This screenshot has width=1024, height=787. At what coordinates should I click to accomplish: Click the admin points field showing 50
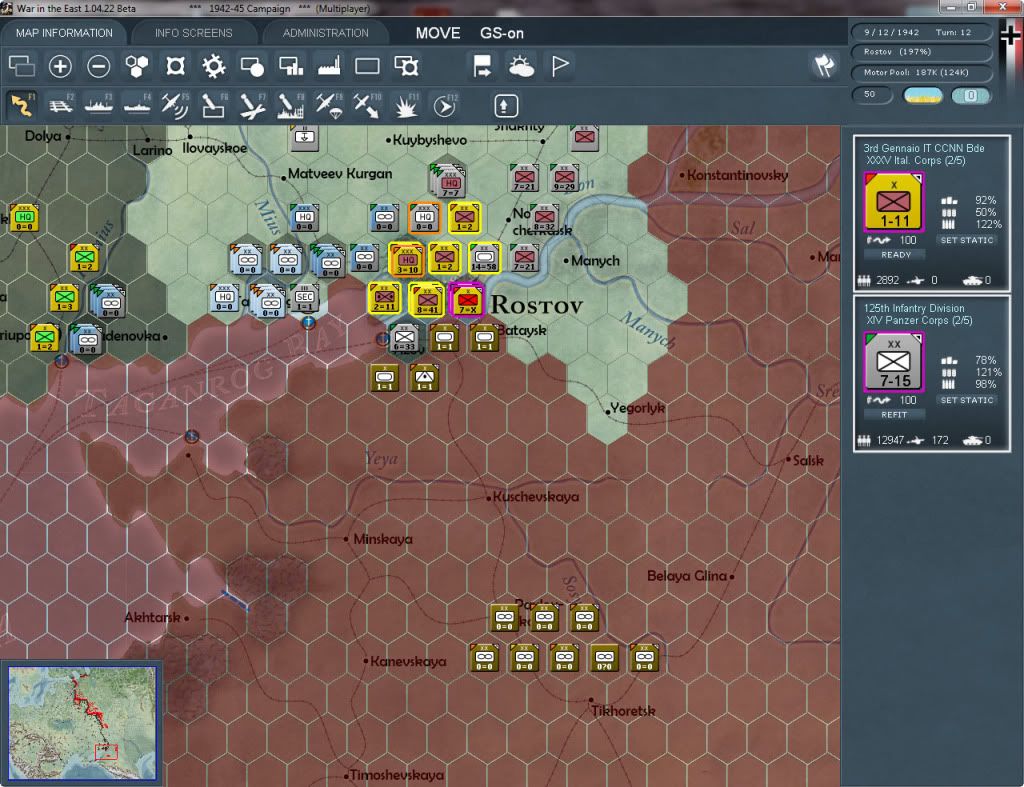pos(872,95)
